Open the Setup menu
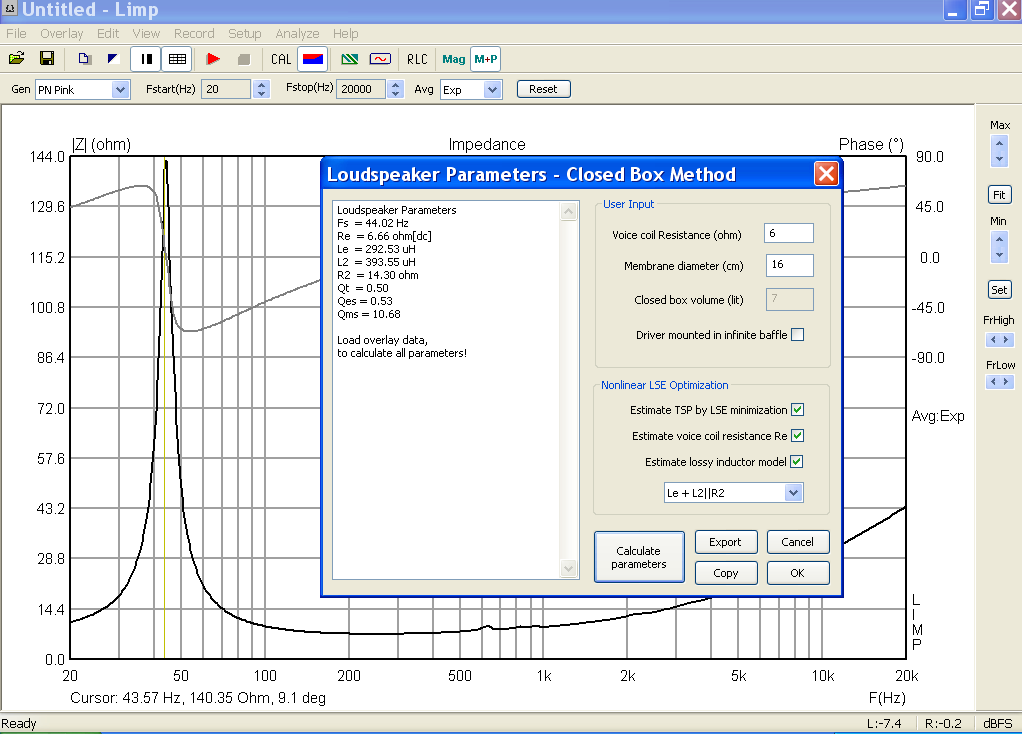 click(x=244, y=34)
